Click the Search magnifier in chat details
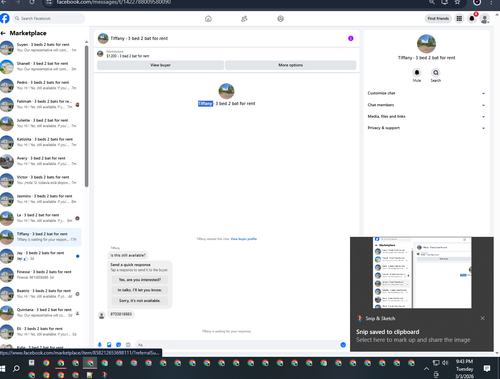500x379 pixels. (436, 72)
